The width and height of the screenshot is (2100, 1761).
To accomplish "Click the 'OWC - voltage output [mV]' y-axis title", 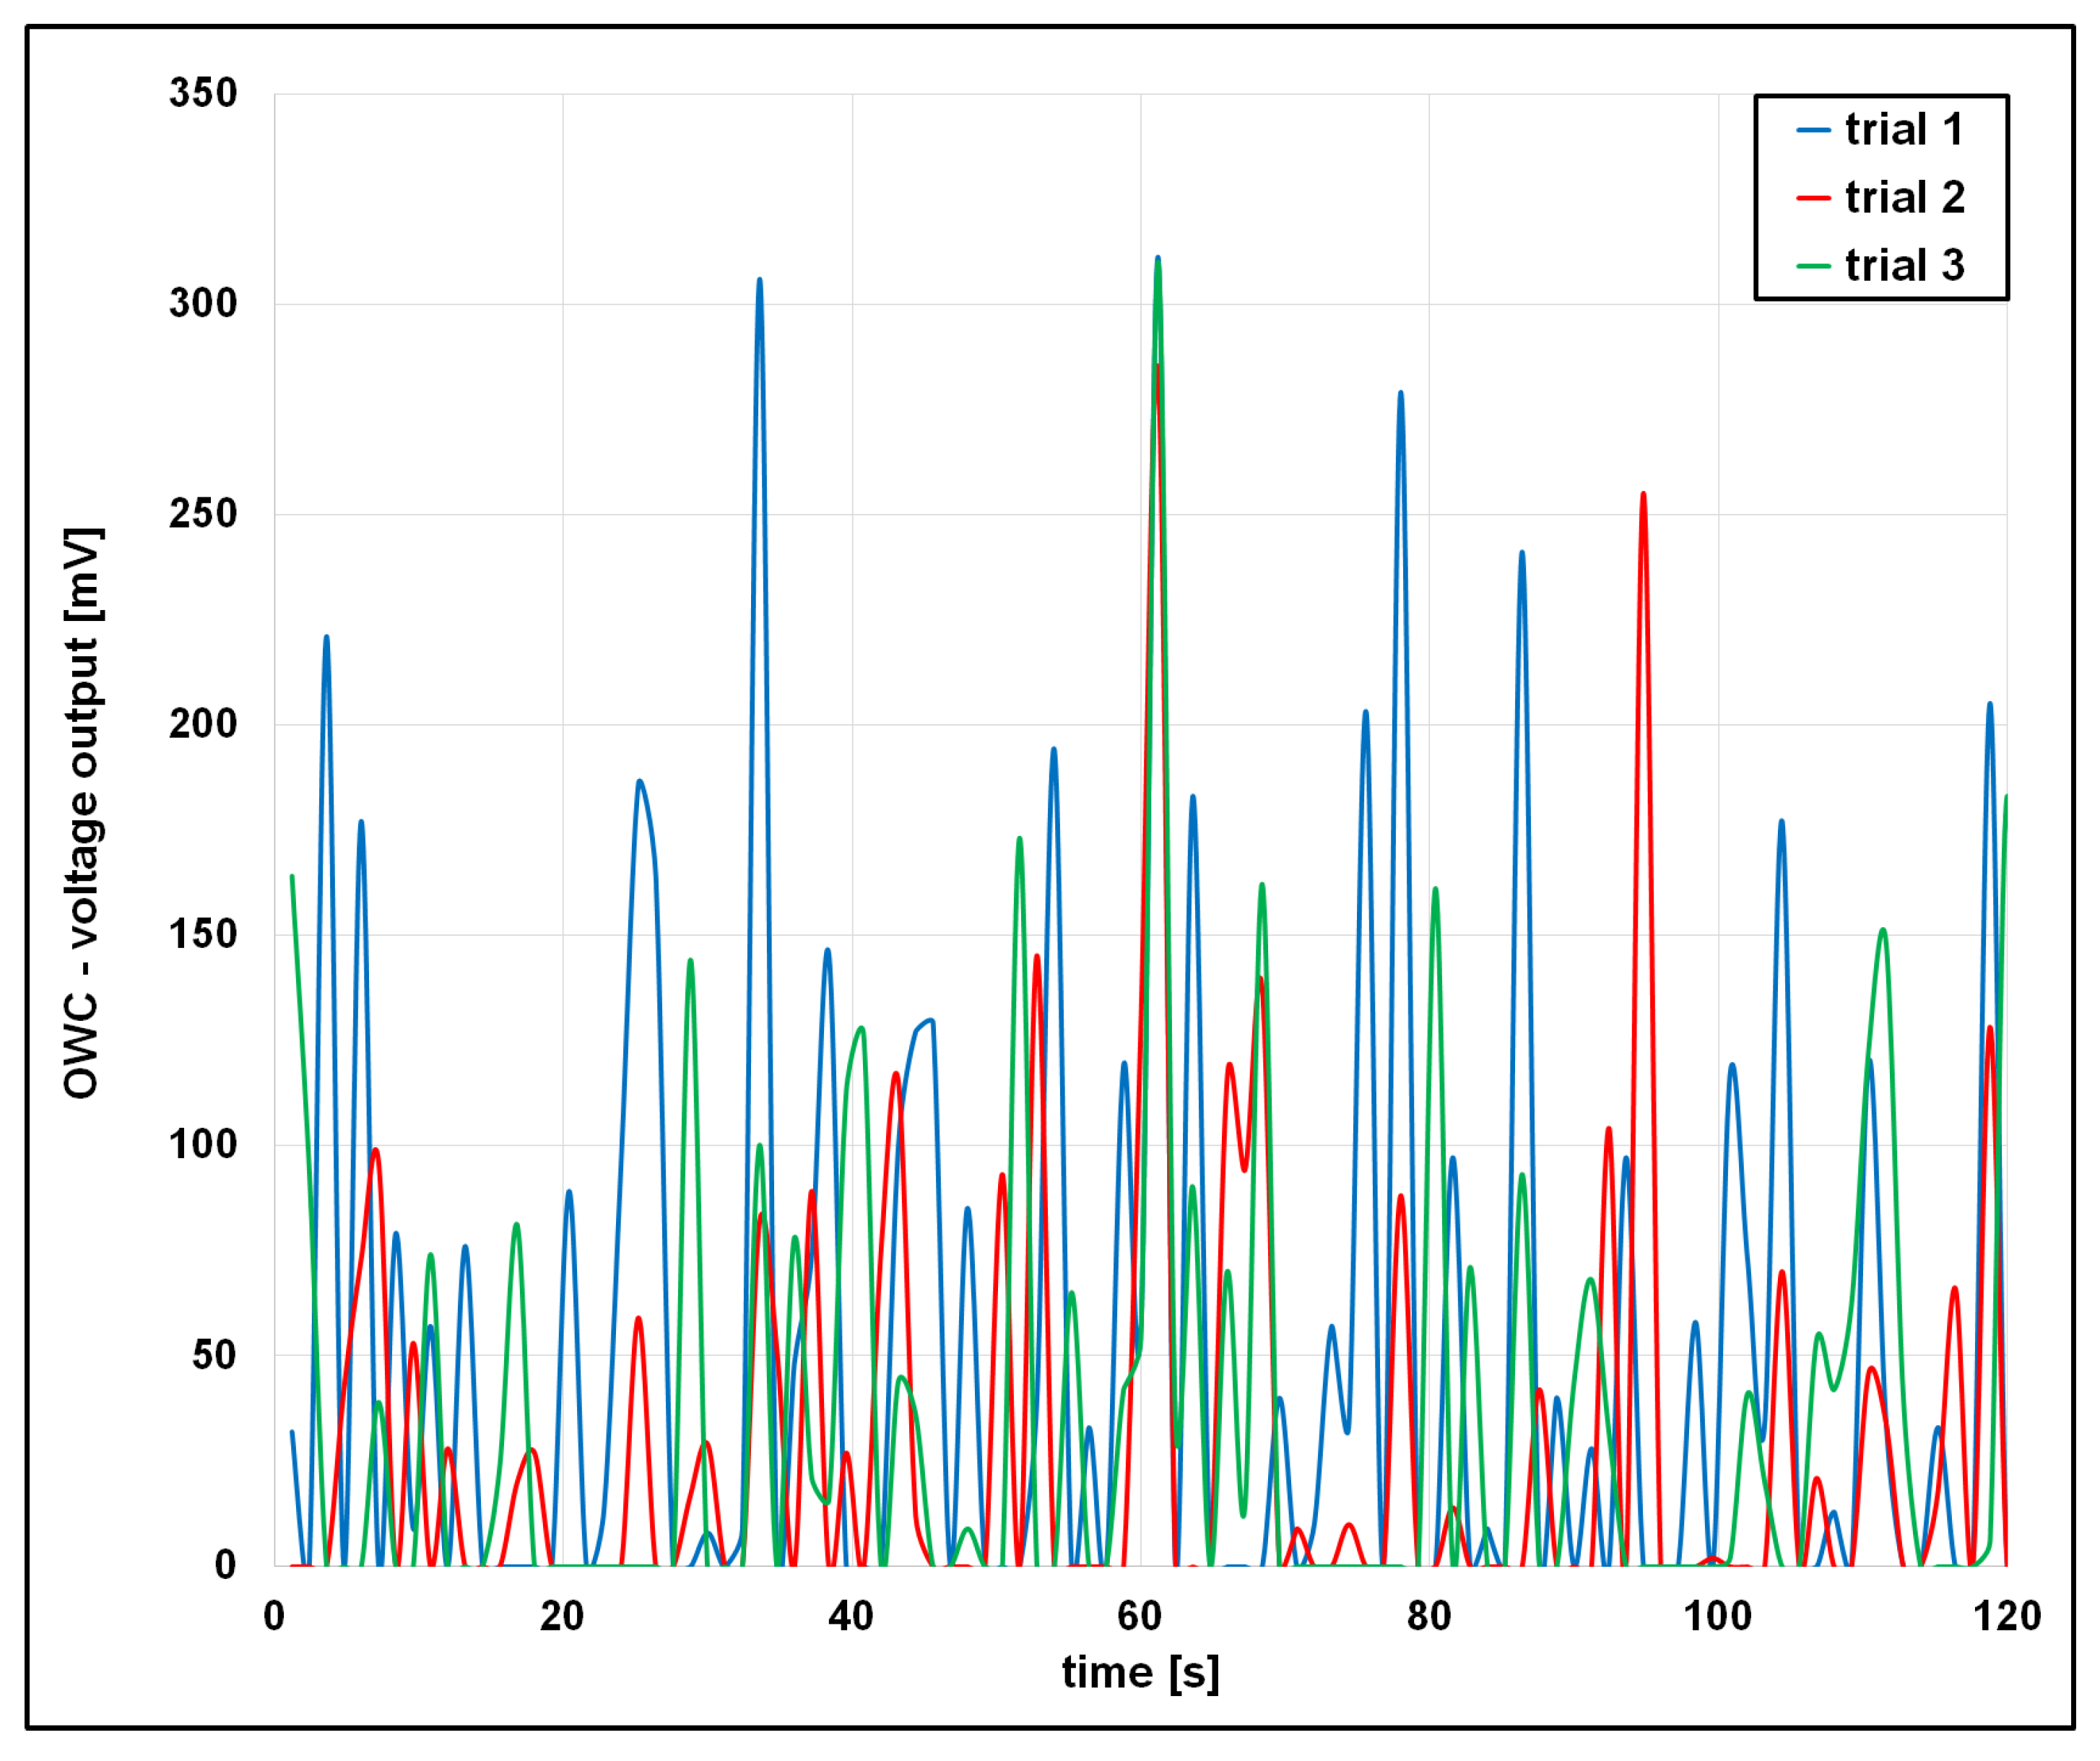I will coord(82,813).
